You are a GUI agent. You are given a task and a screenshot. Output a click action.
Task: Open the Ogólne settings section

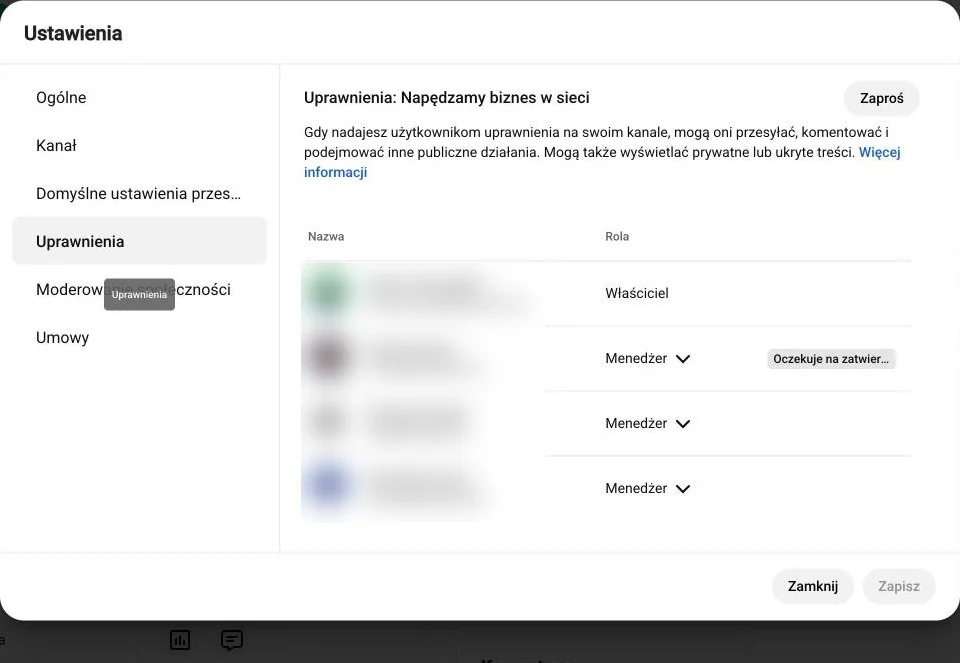tap(140, 98)
